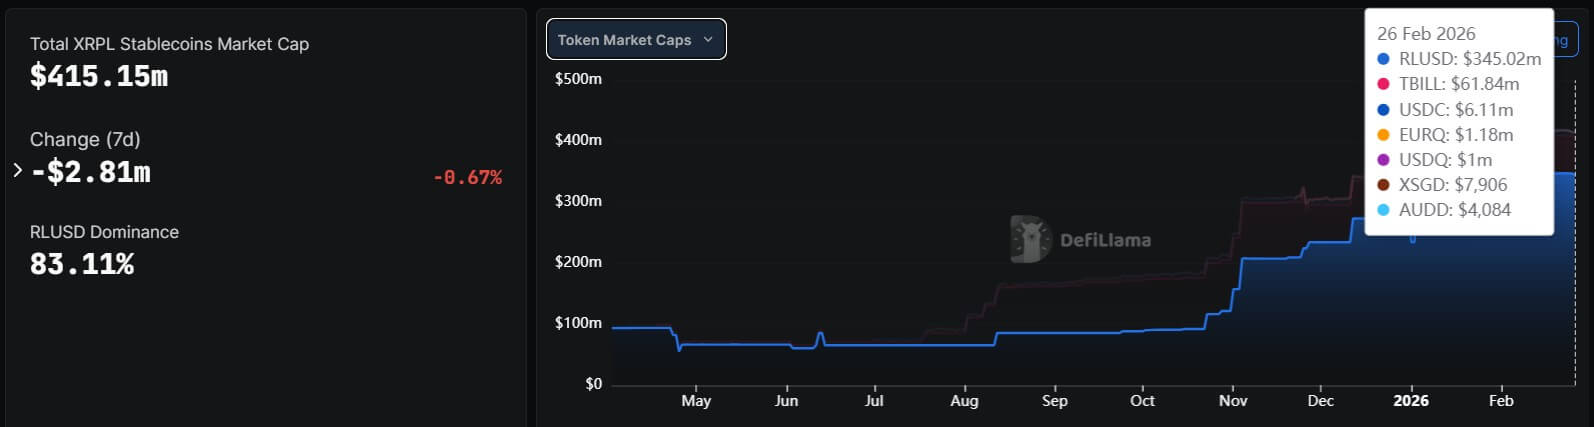The image size is (1594, 427).
Task: Click the AUDD light blue dot
Action: coord(1383,210)
